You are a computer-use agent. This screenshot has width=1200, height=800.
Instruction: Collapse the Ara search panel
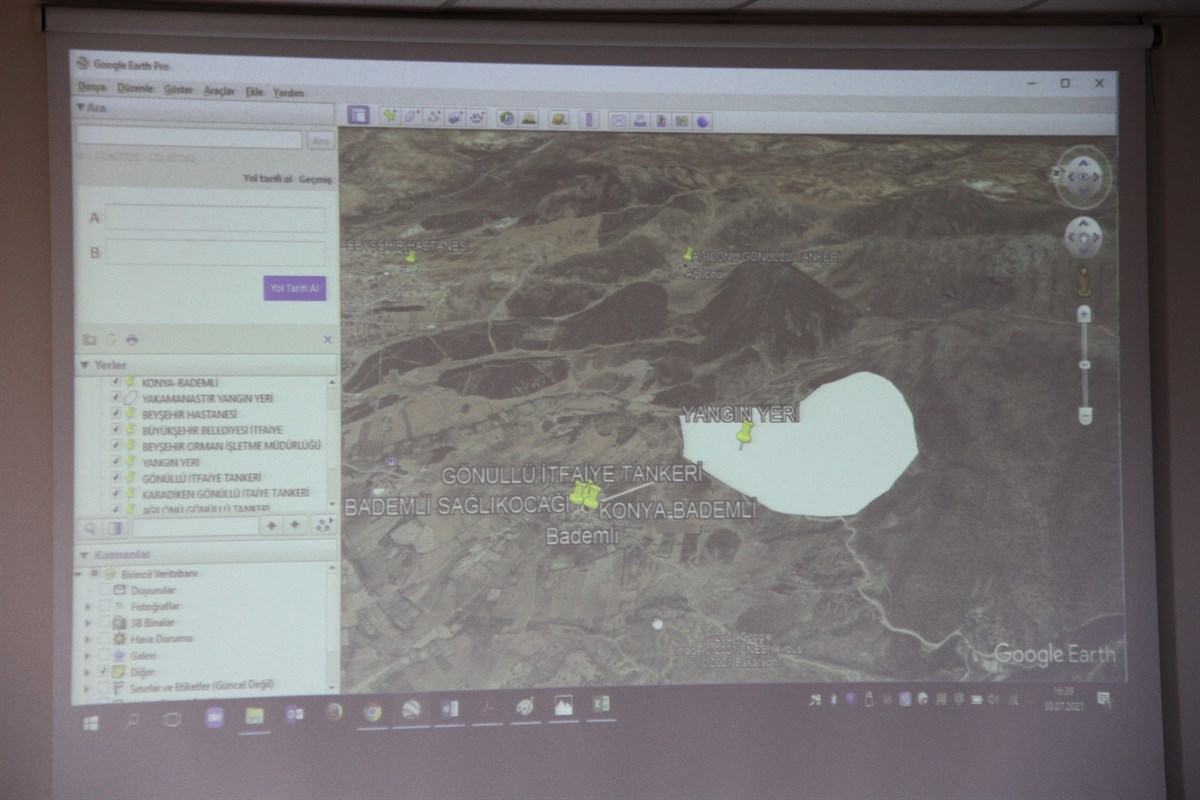point(82,106)
